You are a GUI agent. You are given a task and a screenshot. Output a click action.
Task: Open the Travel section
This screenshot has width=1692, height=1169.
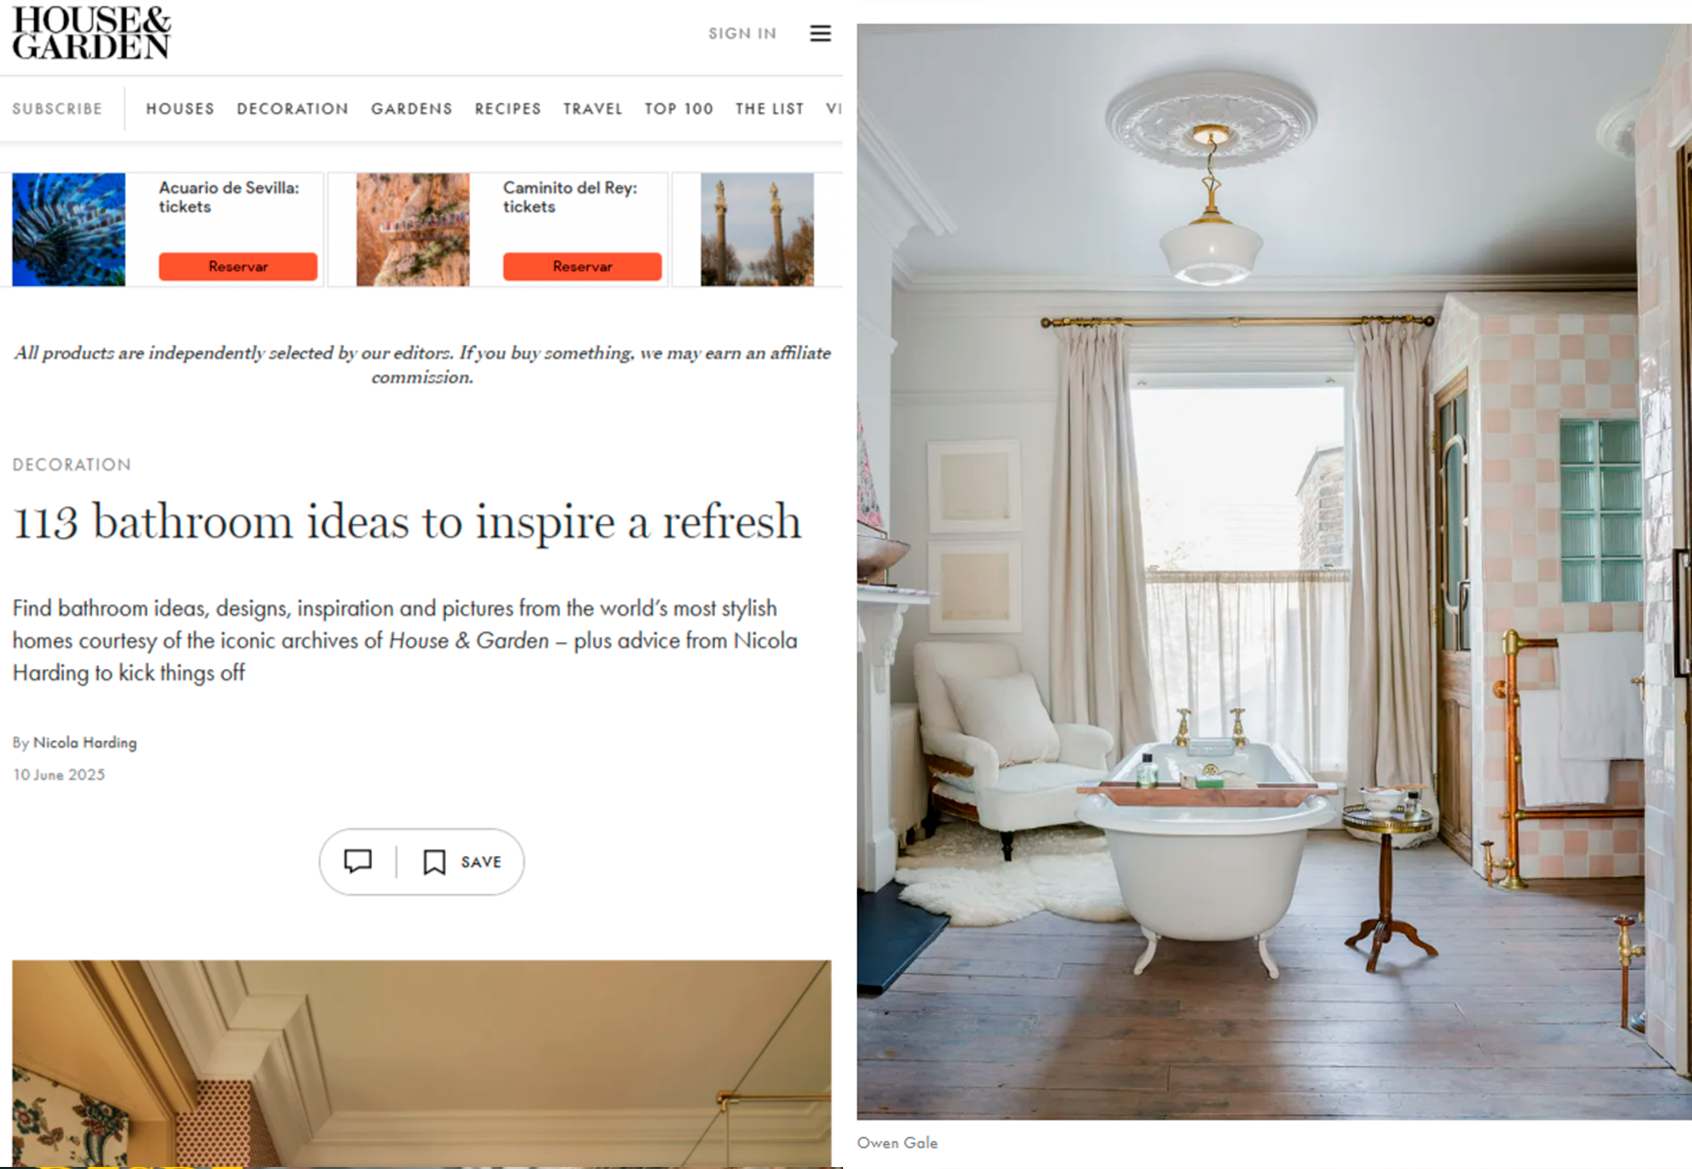(593, 108)
